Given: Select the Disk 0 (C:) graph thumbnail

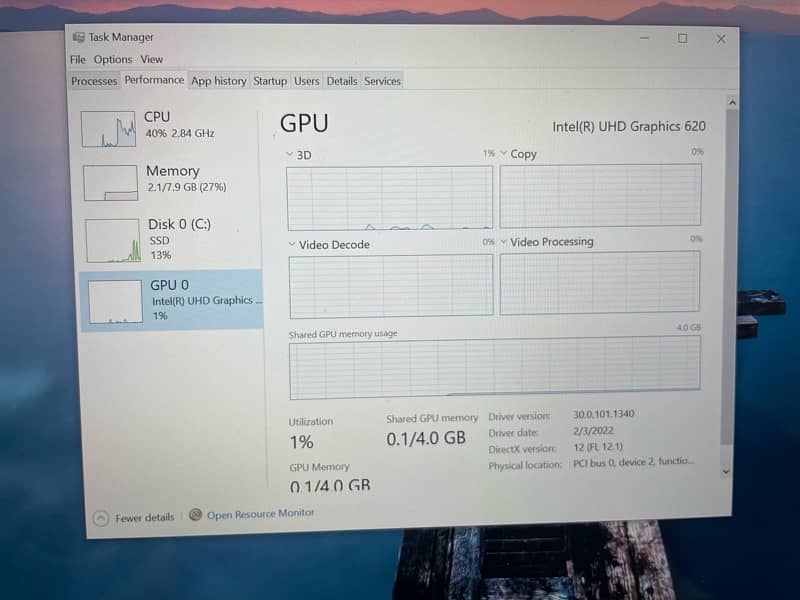Looking at the screenshot, I should pos(112,240).
